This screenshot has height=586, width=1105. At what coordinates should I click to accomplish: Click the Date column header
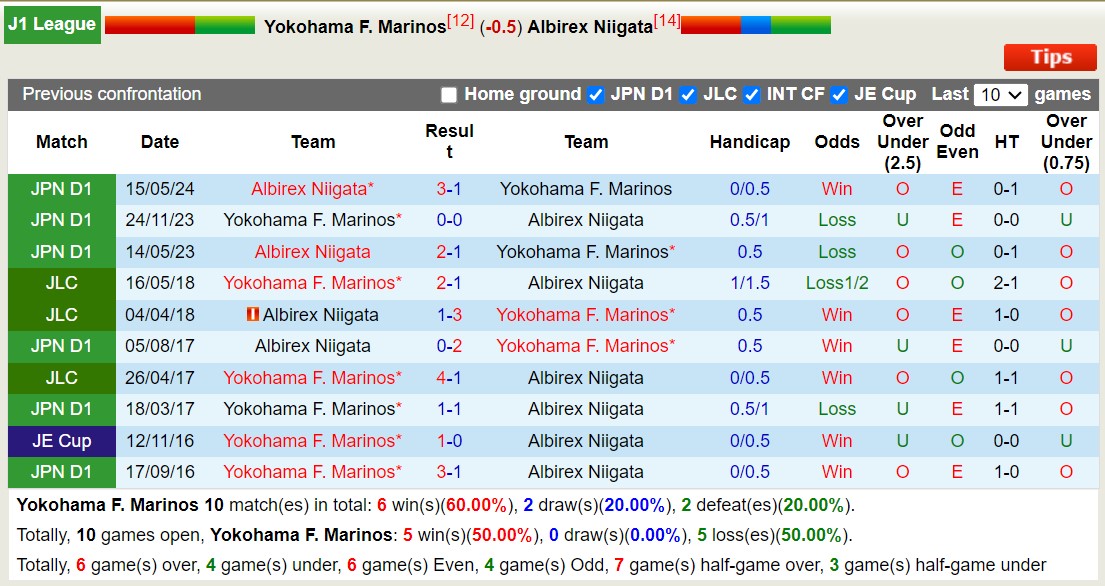coord(159,142)
